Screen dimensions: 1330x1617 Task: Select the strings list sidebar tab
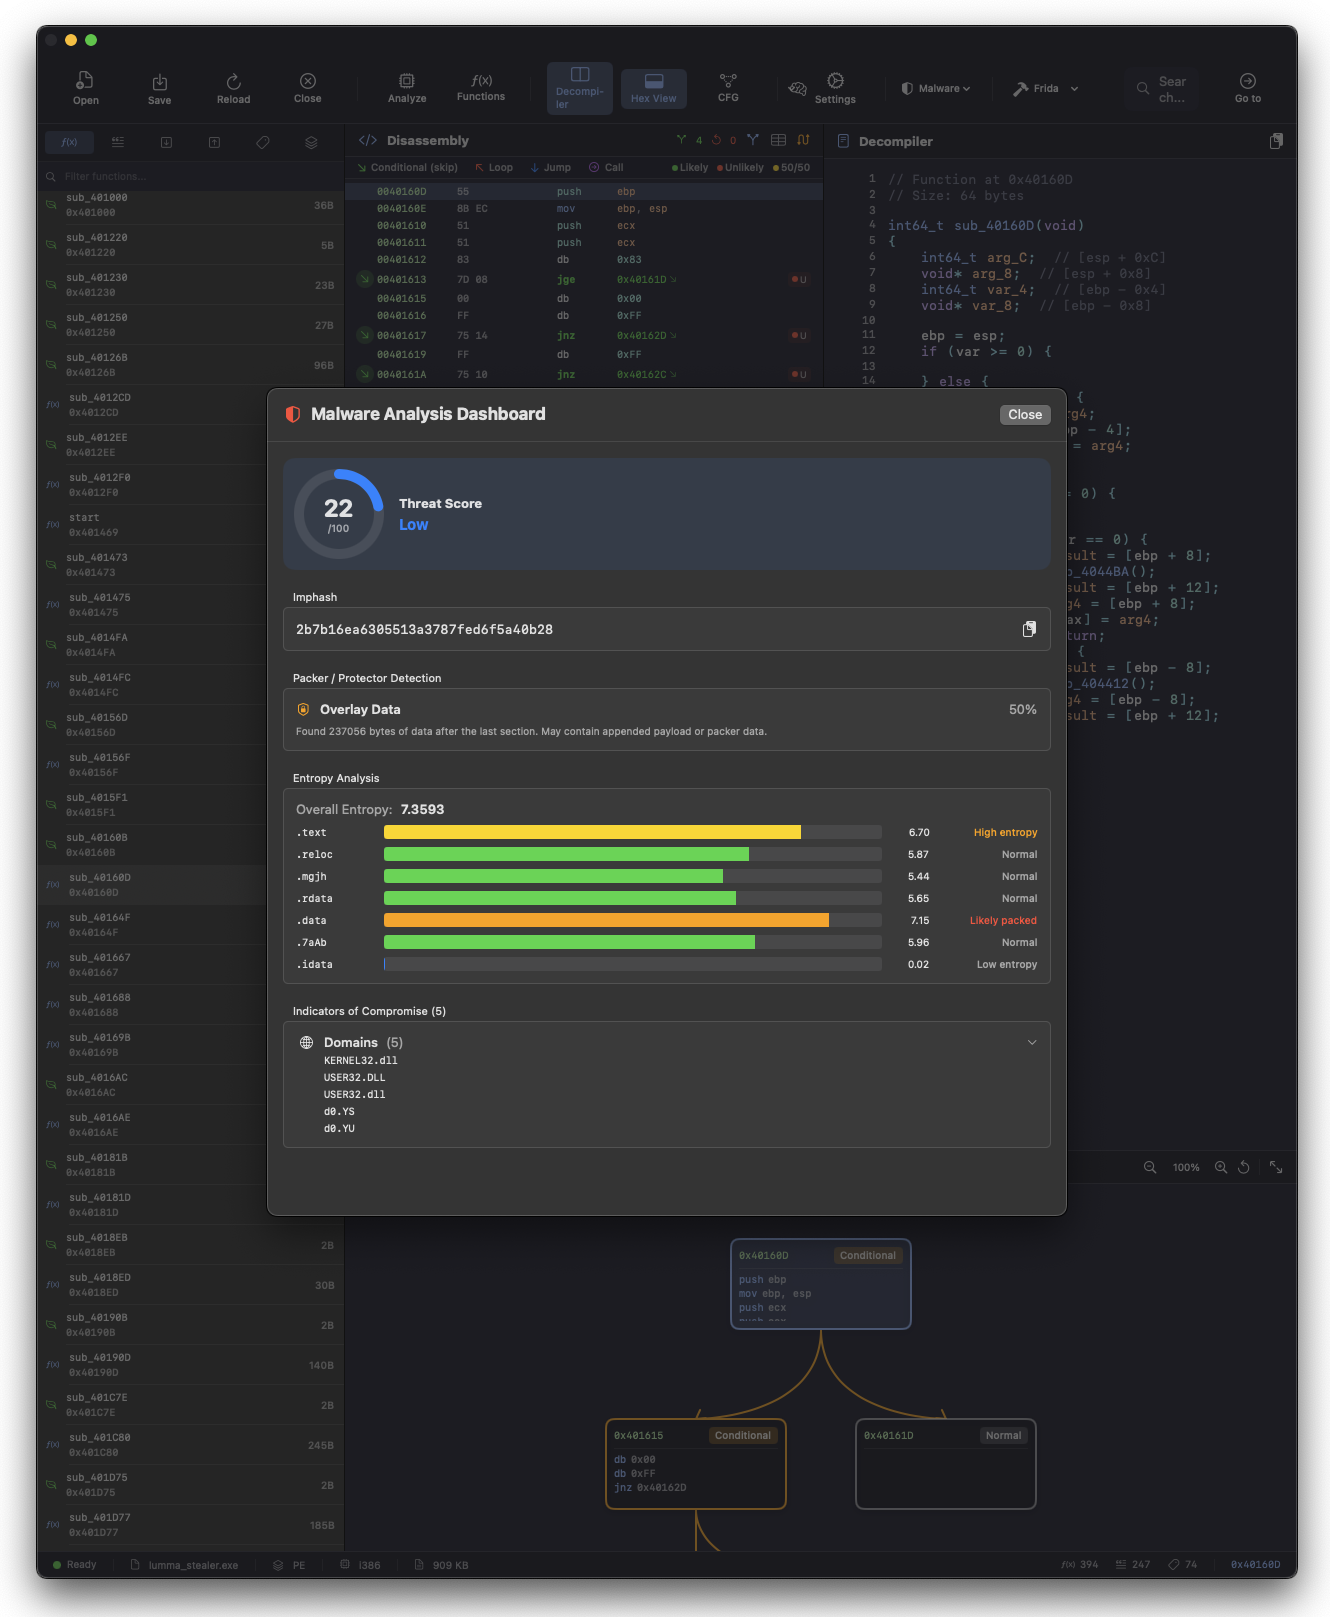click(118, 142)
